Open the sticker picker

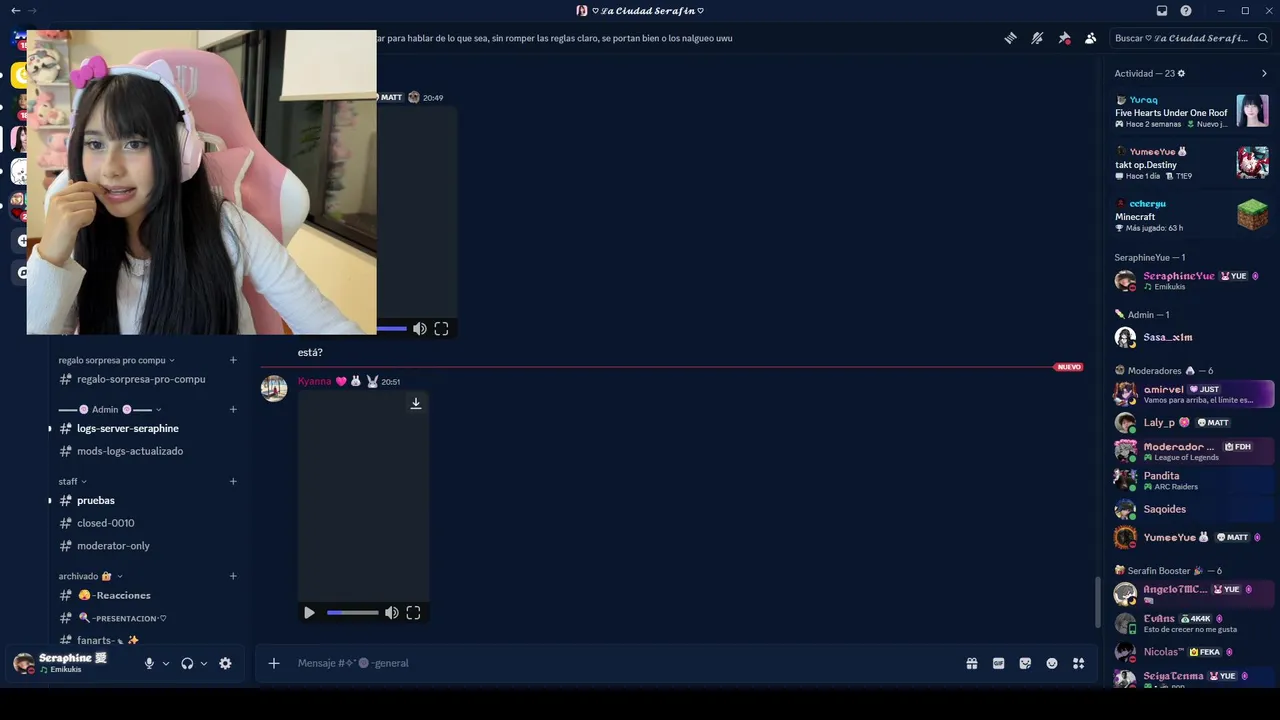(1025, 663)
